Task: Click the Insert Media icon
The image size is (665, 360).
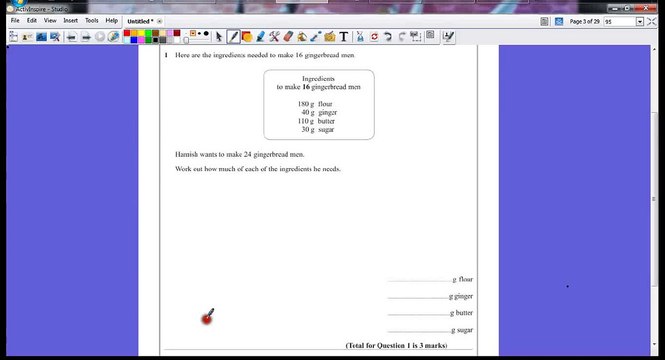Action: coord(330,37)
